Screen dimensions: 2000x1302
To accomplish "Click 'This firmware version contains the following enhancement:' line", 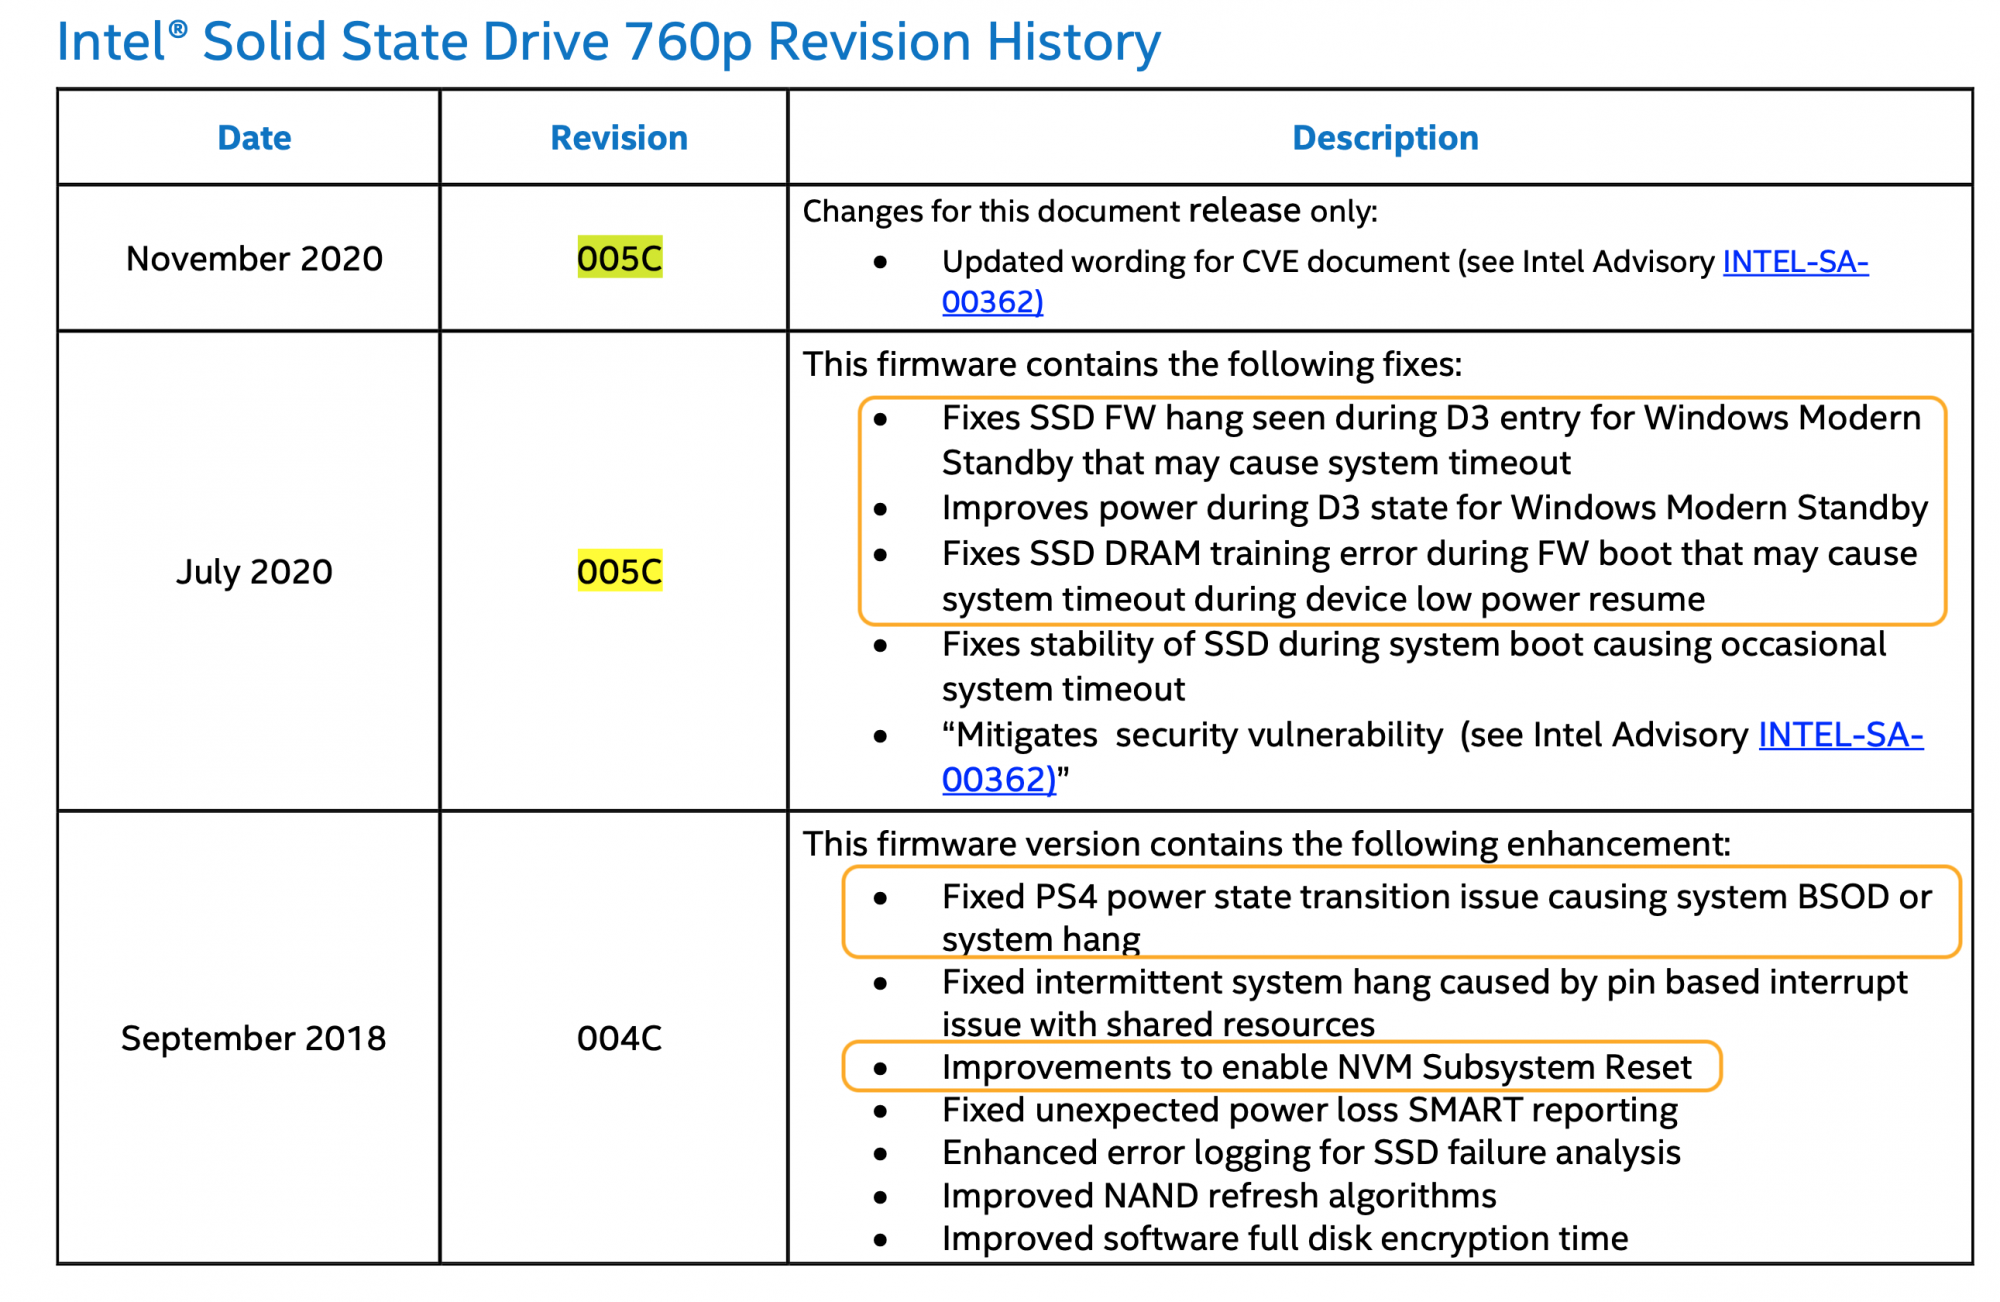I will (1266, 844).
